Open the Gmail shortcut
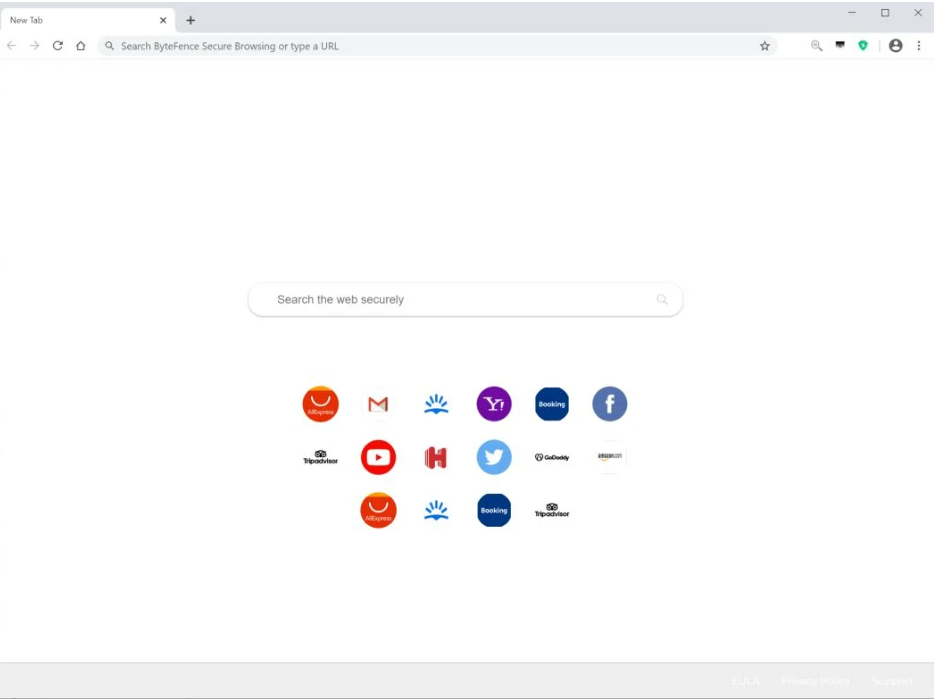This screenshot has height=699, width=934. [378, 404]
